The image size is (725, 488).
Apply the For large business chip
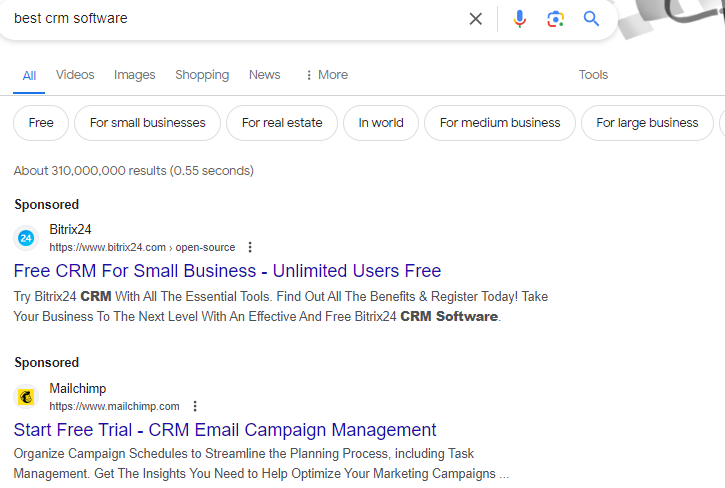click(647, 123)
